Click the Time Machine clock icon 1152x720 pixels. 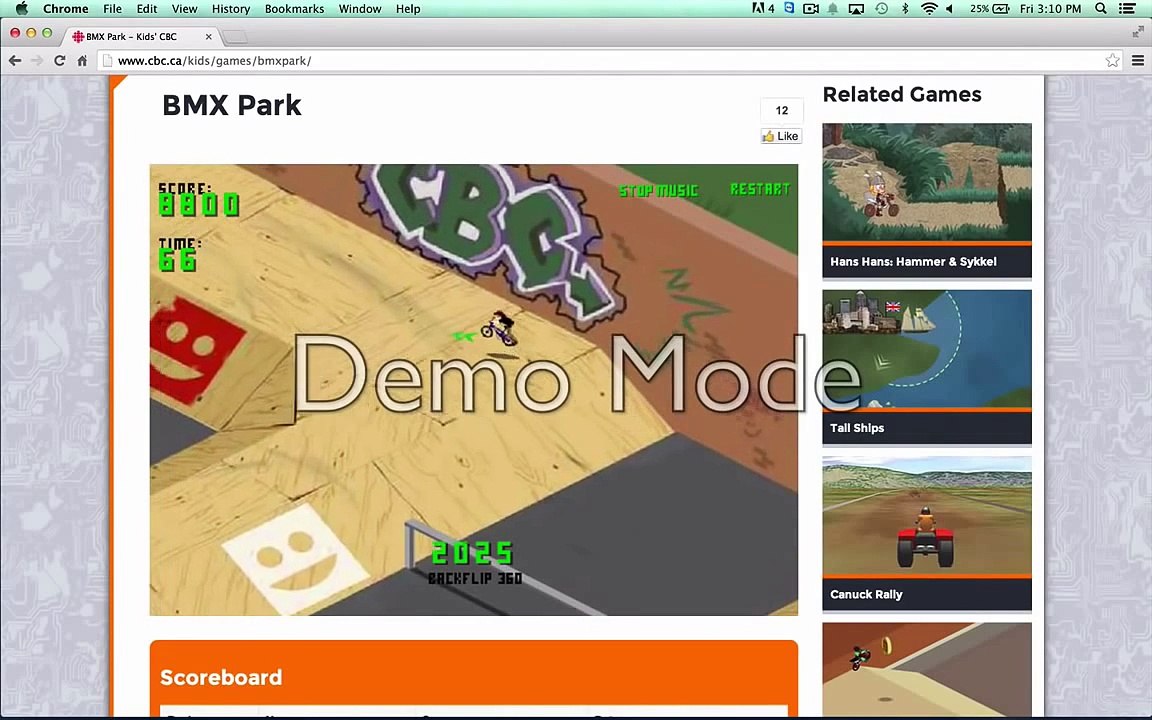click(x=882, y=9)
